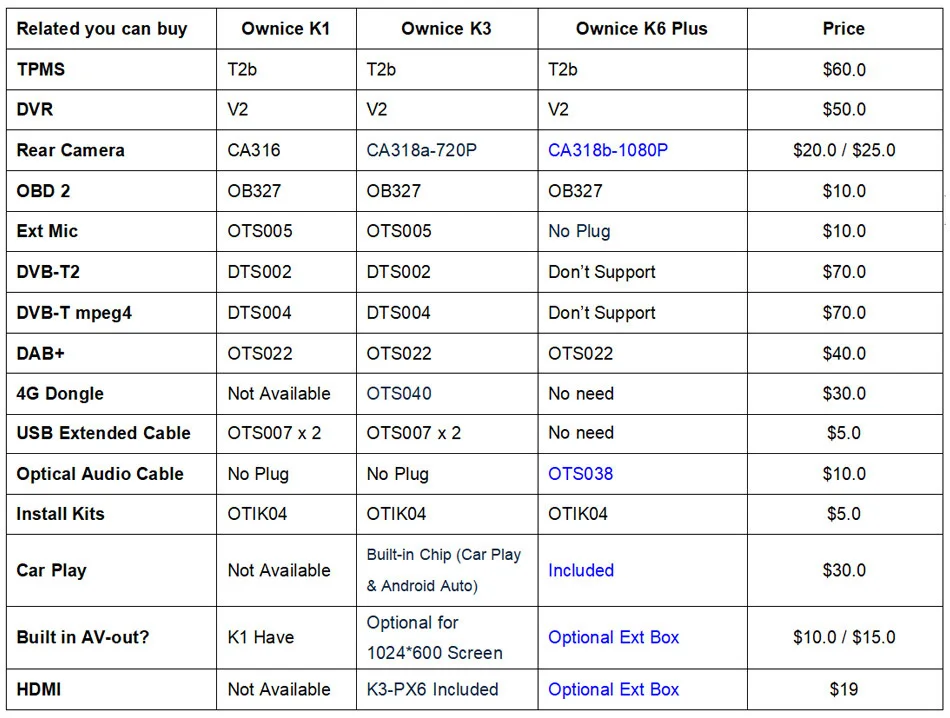Click the CA318b-1080P rear camera link

pyautogui.click(x=608, y=150)
